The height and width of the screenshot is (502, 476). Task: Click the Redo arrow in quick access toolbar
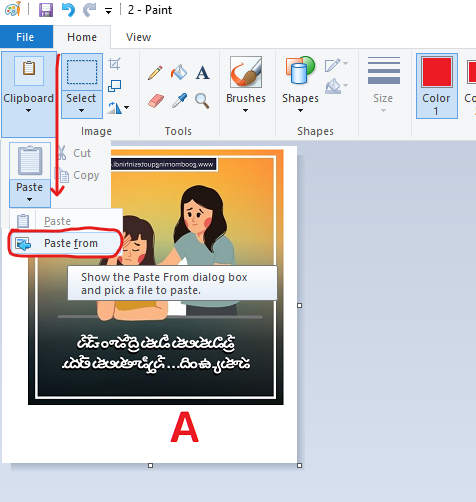[89, 10]
